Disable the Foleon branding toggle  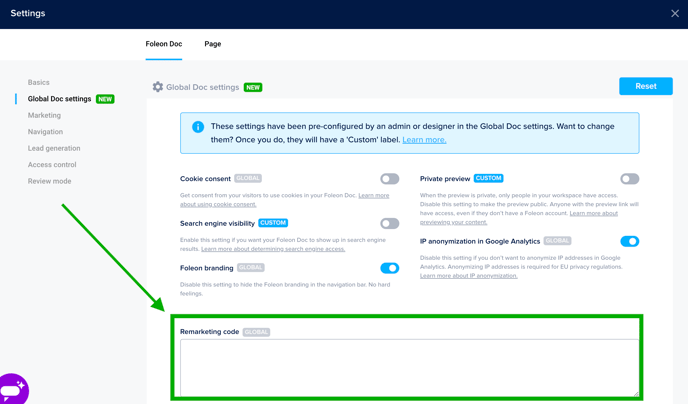click(389, 268)
